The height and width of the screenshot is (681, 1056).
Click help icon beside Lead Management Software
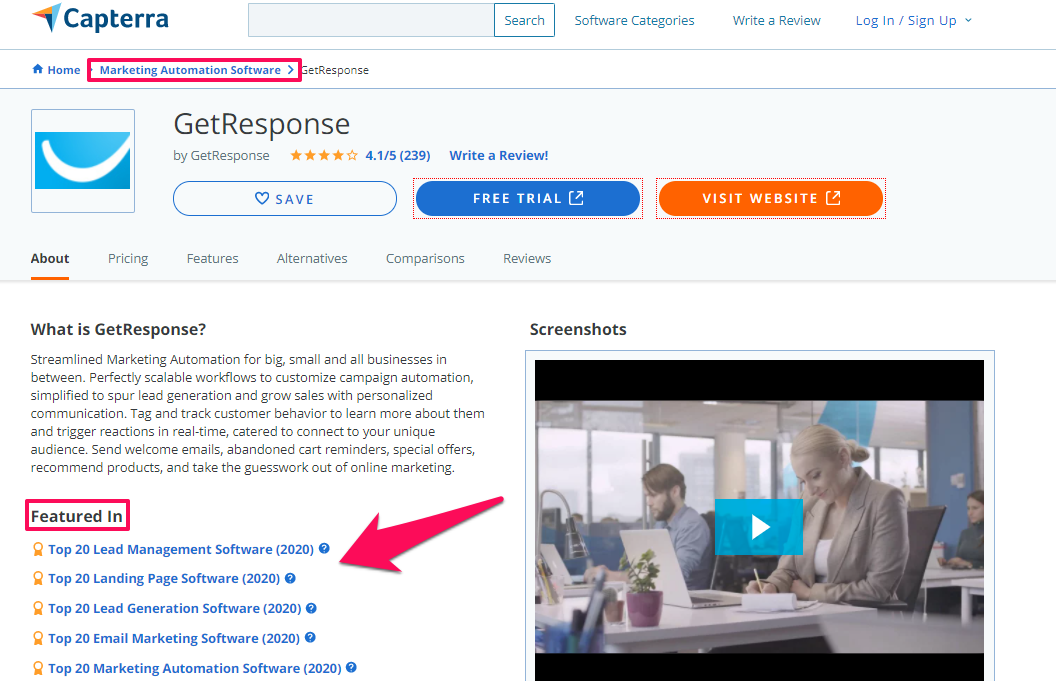coord(324,549)
